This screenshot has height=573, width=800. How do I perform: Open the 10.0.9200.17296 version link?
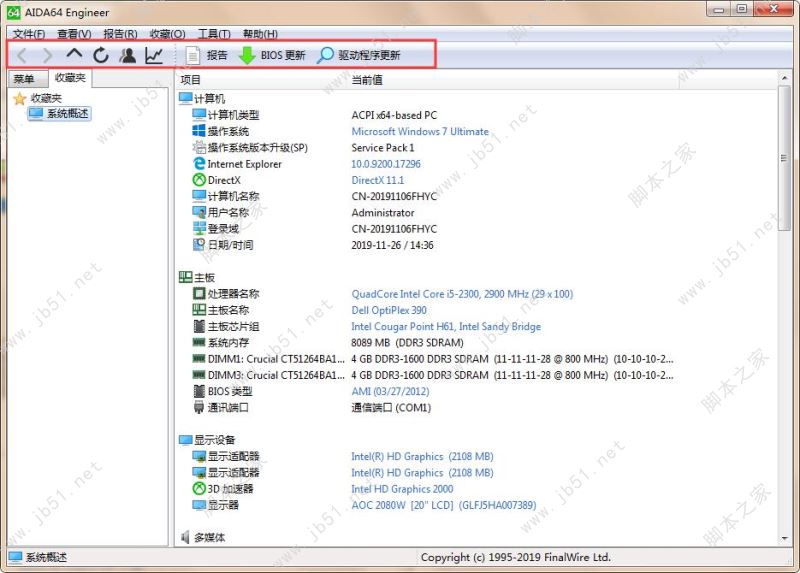click(x=386, y=164)
